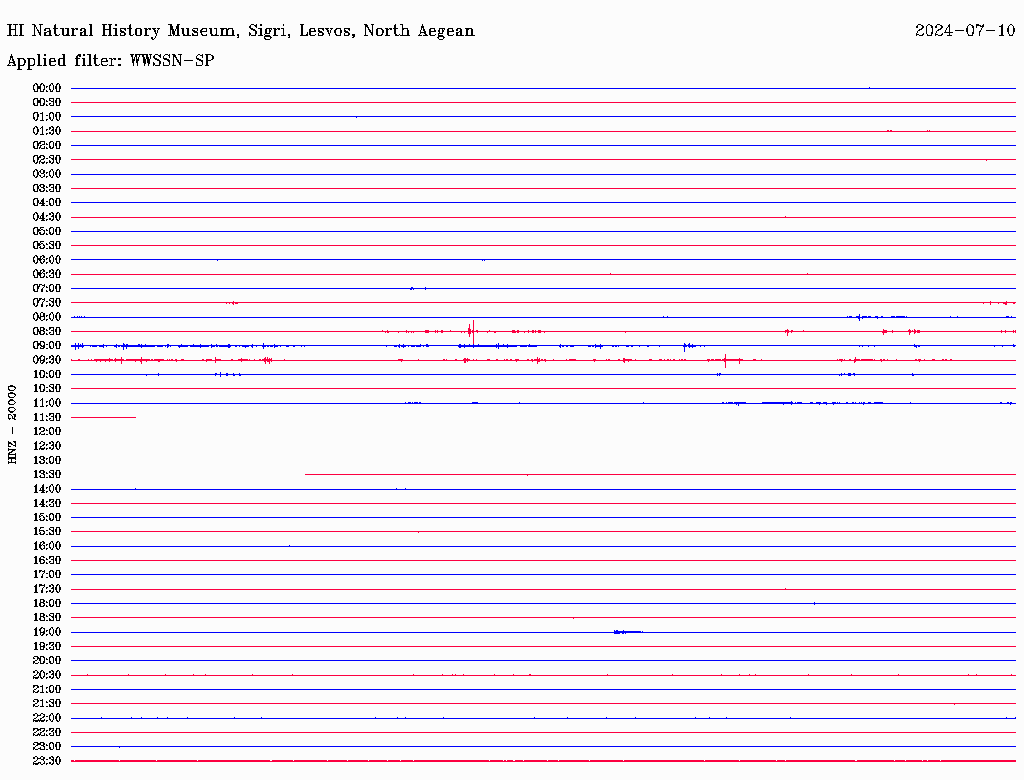Click the 22:00 time label
This screenshot has height=780, width=1024.
[x=47, y=718]
